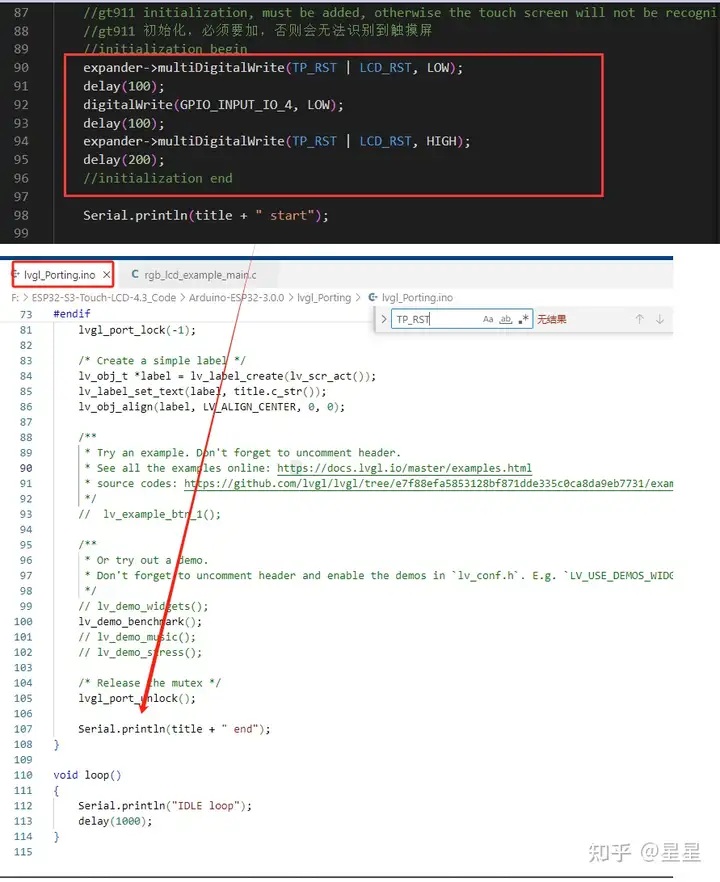Open lvgl_Porting.ino file breadcrumb
The height and width of the screenshot is (882, 720).
[417, 298]
